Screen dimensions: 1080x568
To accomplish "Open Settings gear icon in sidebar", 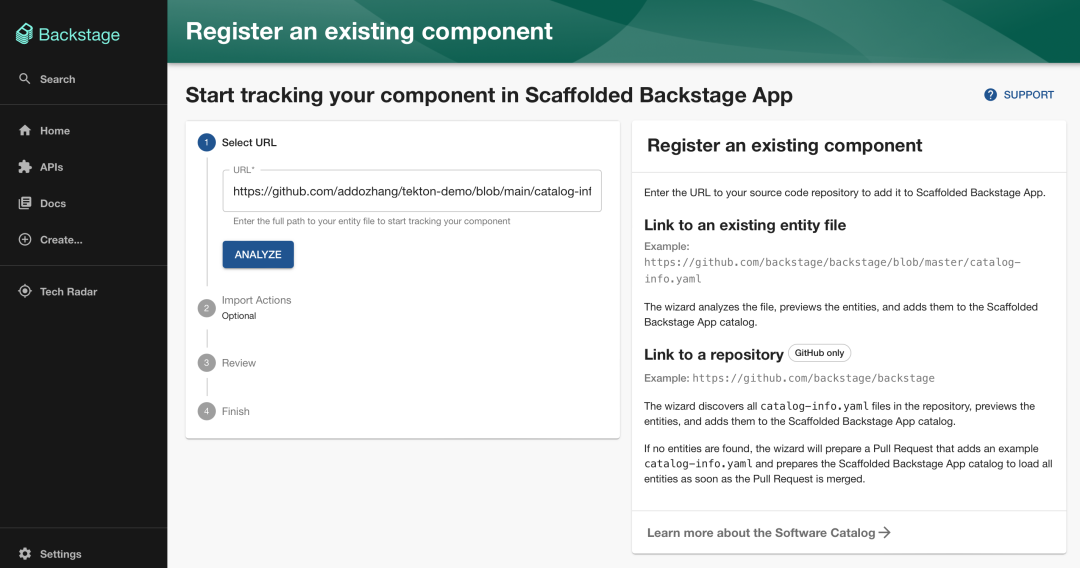I will [x=25, y=554].
